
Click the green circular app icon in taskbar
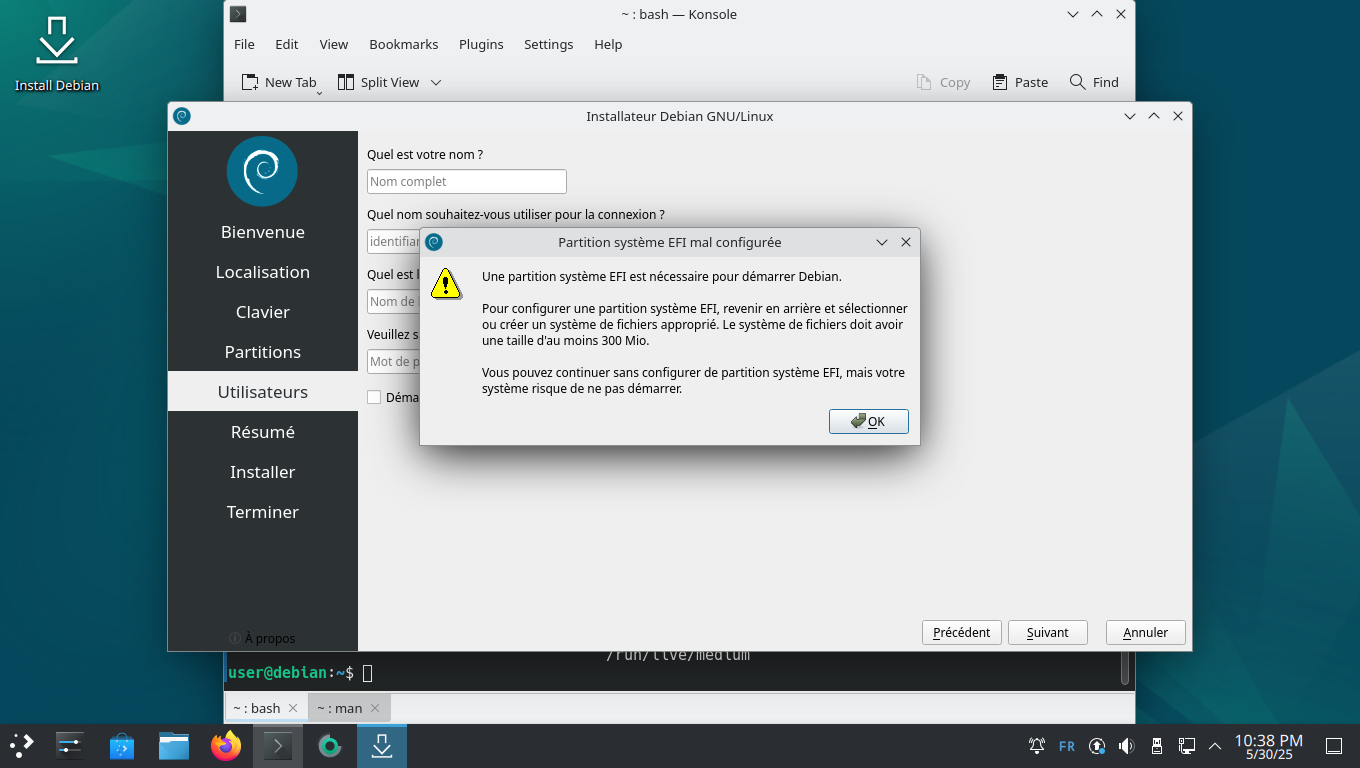coord(329,745)
